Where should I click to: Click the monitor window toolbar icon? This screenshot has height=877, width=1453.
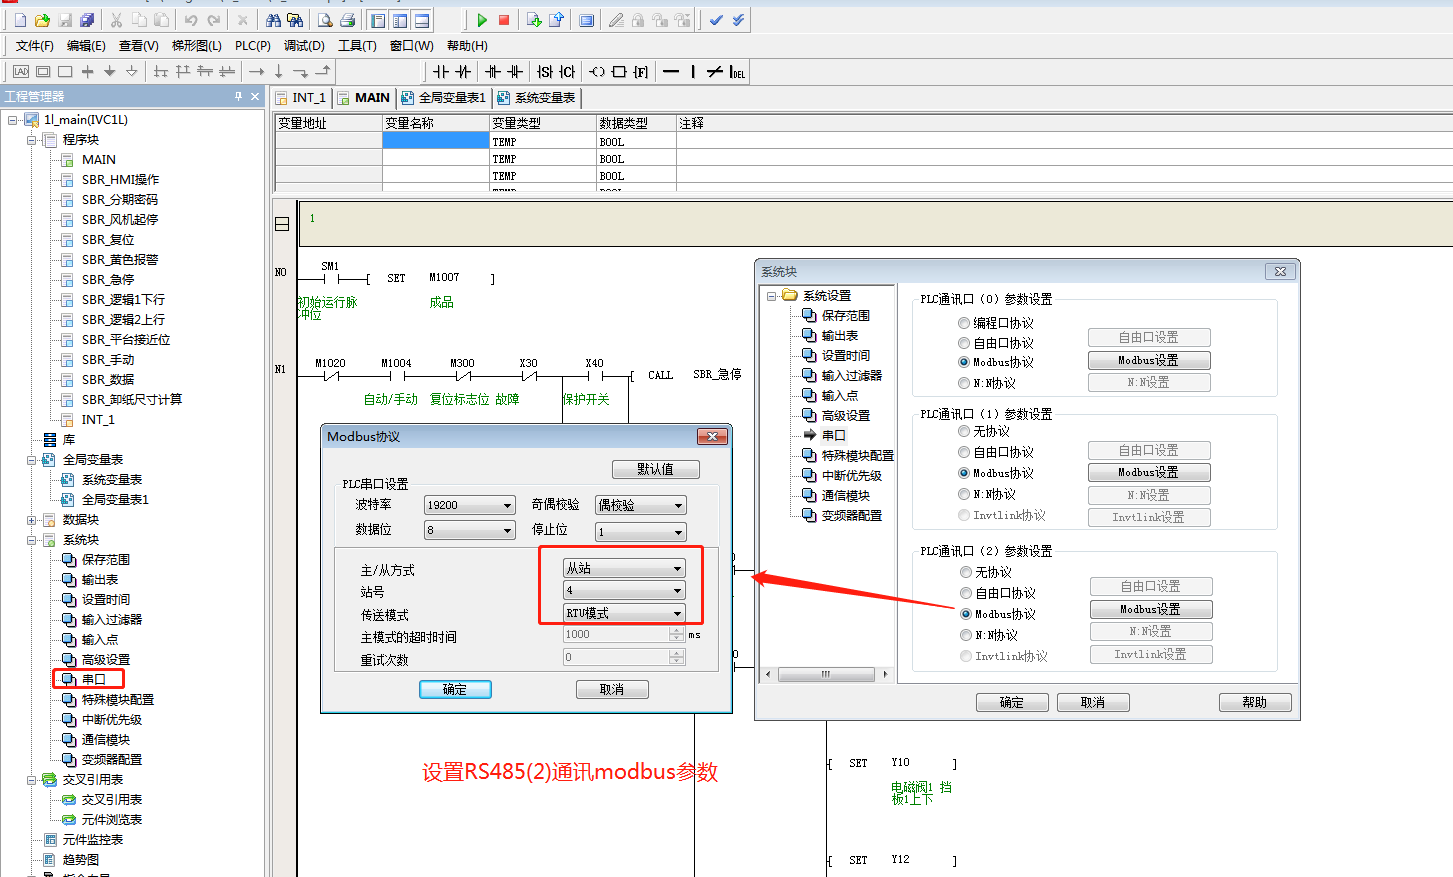pos(586,20)
